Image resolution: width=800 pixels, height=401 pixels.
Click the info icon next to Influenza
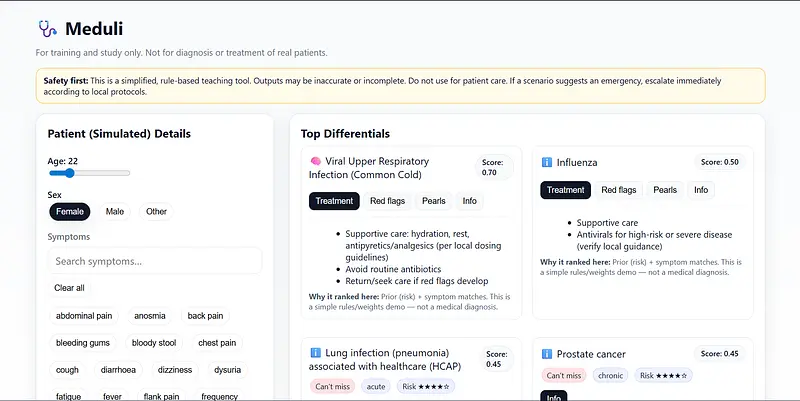pos(547,162)
